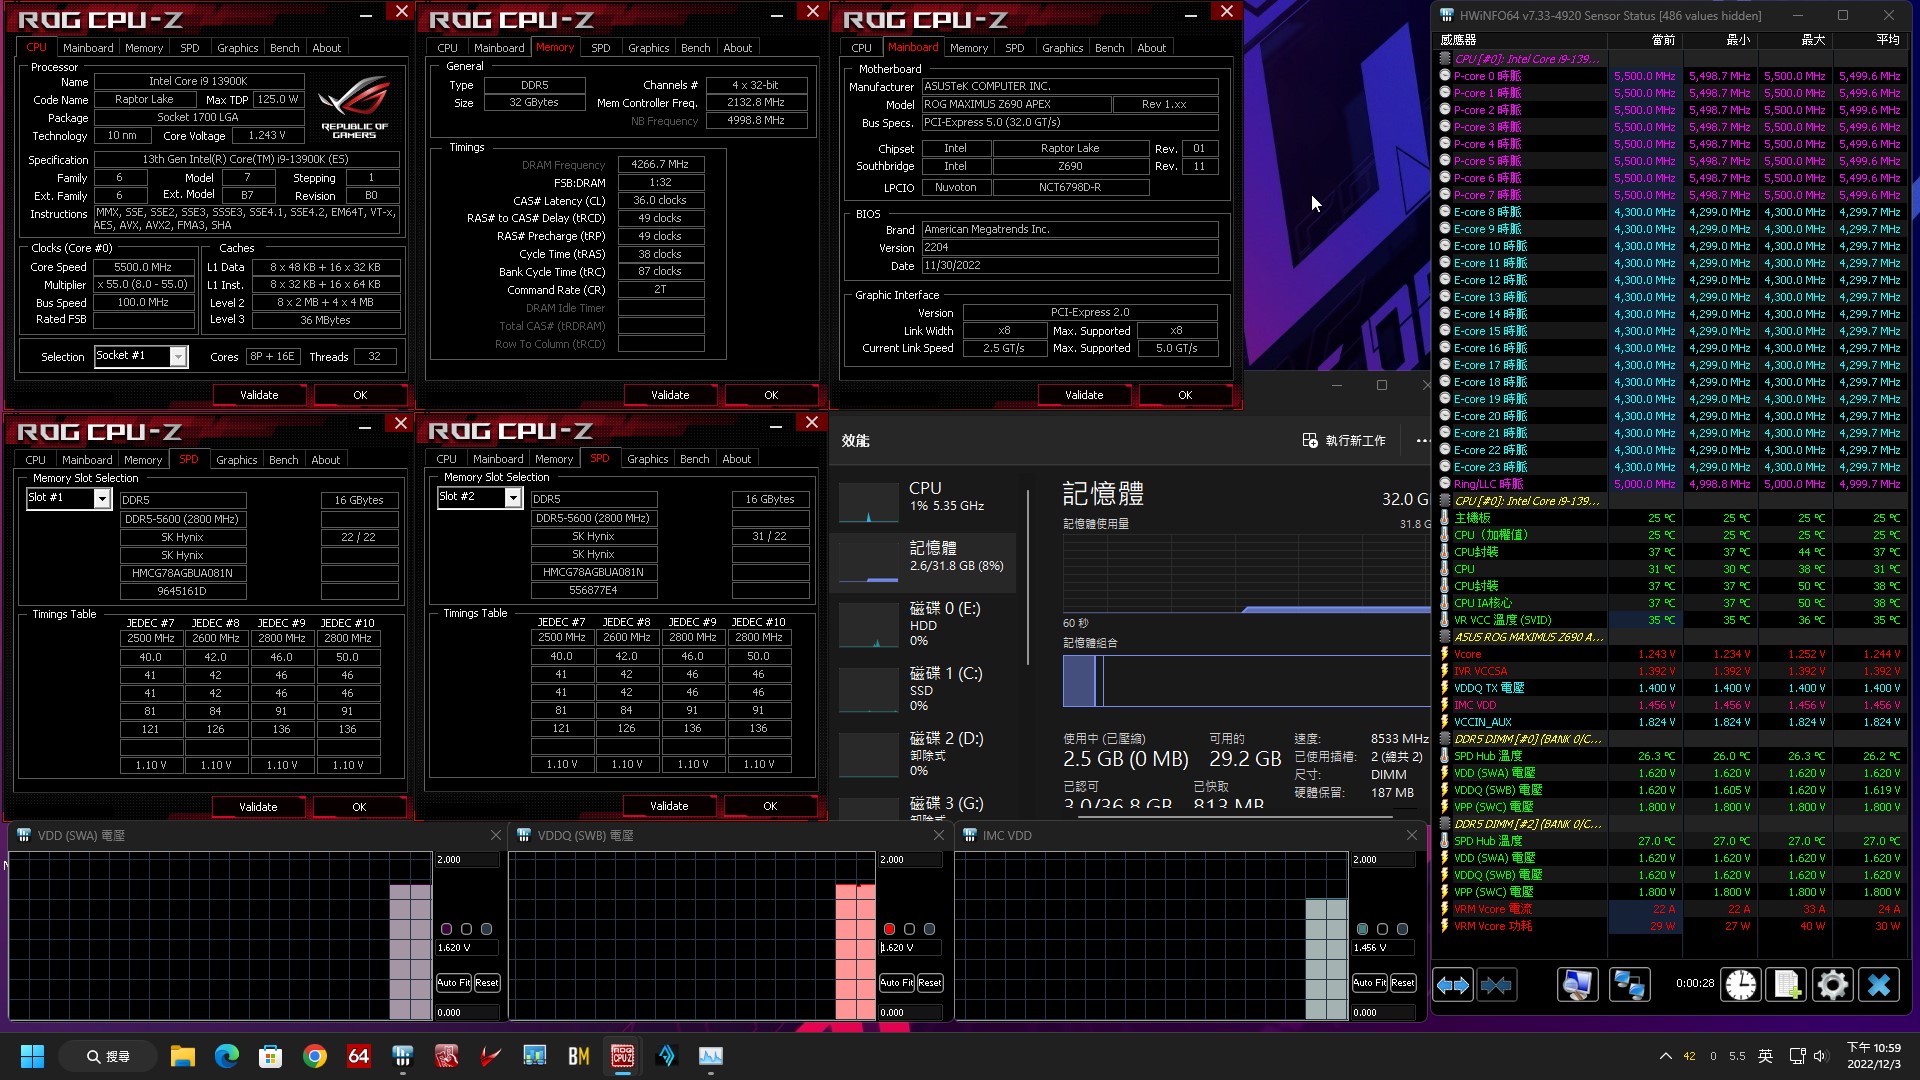Open the Slot #1 memory slot dropdown
The image size is (1920, 1080).
pyautogui.click(x=102, y=499)
